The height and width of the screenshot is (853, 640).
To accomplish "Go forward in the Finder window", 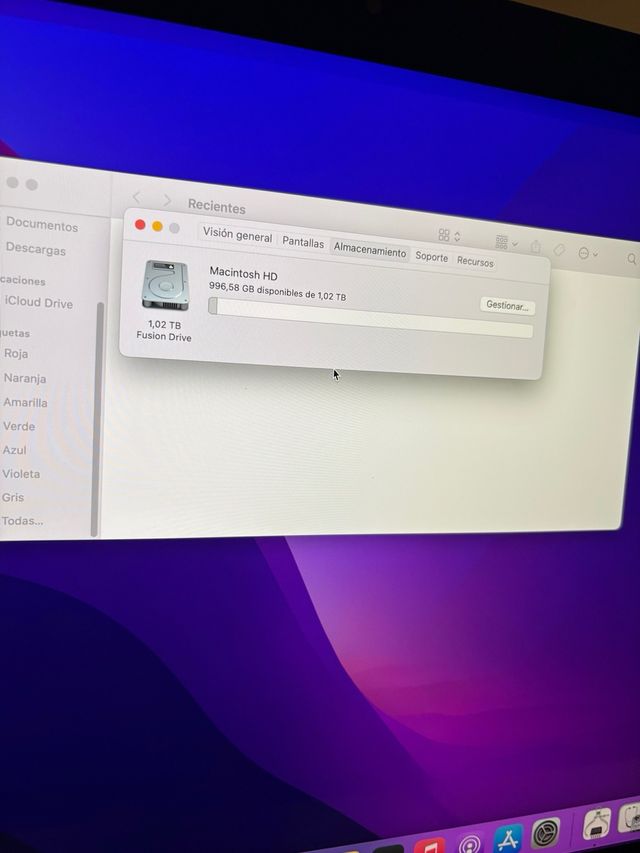I will pyautogui.click(x=167, y=201).
